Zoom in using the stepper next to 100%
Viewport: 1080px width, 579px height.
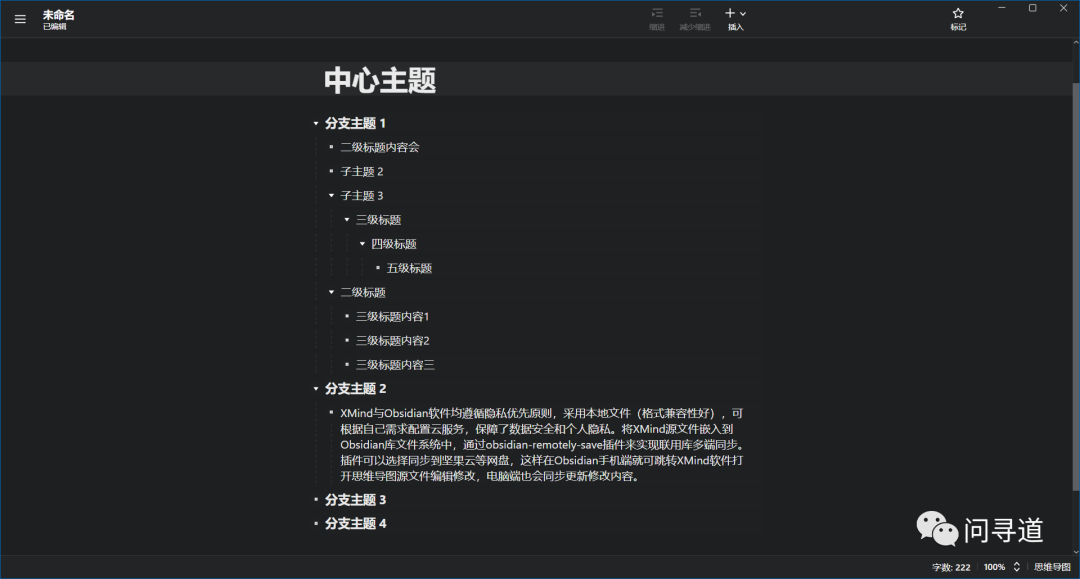pos(1016,563)
